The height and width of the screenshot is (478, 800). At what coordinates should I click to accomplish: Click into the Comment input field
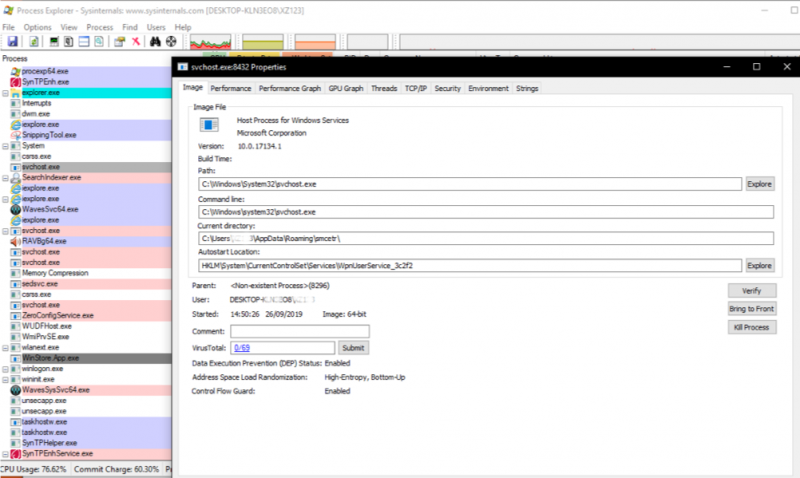point(300,332)
